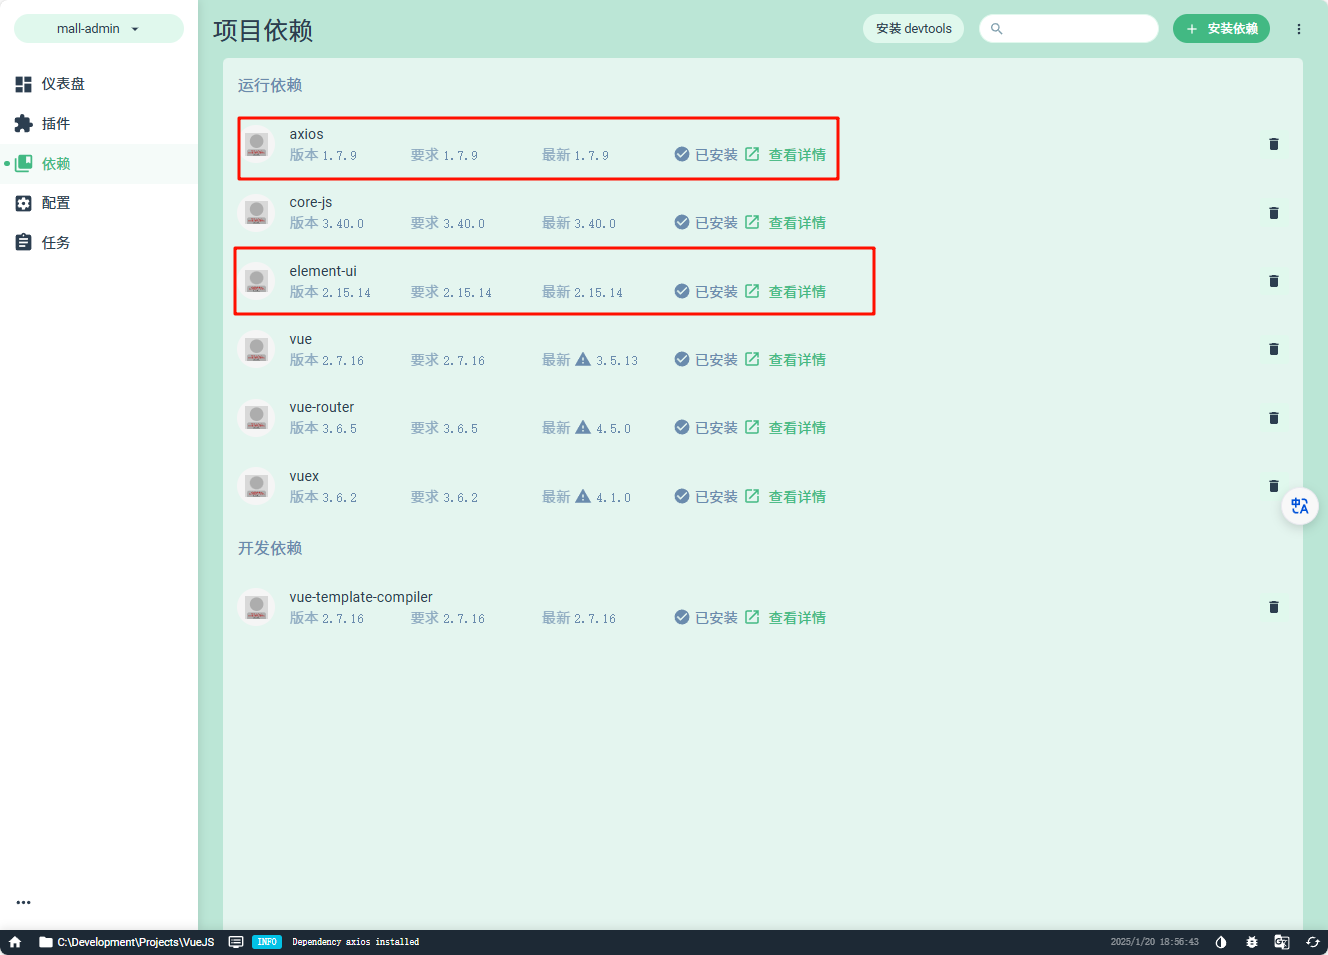Open 查看详情 link for vue-router

pyautogui.click(x=786, y=428)
